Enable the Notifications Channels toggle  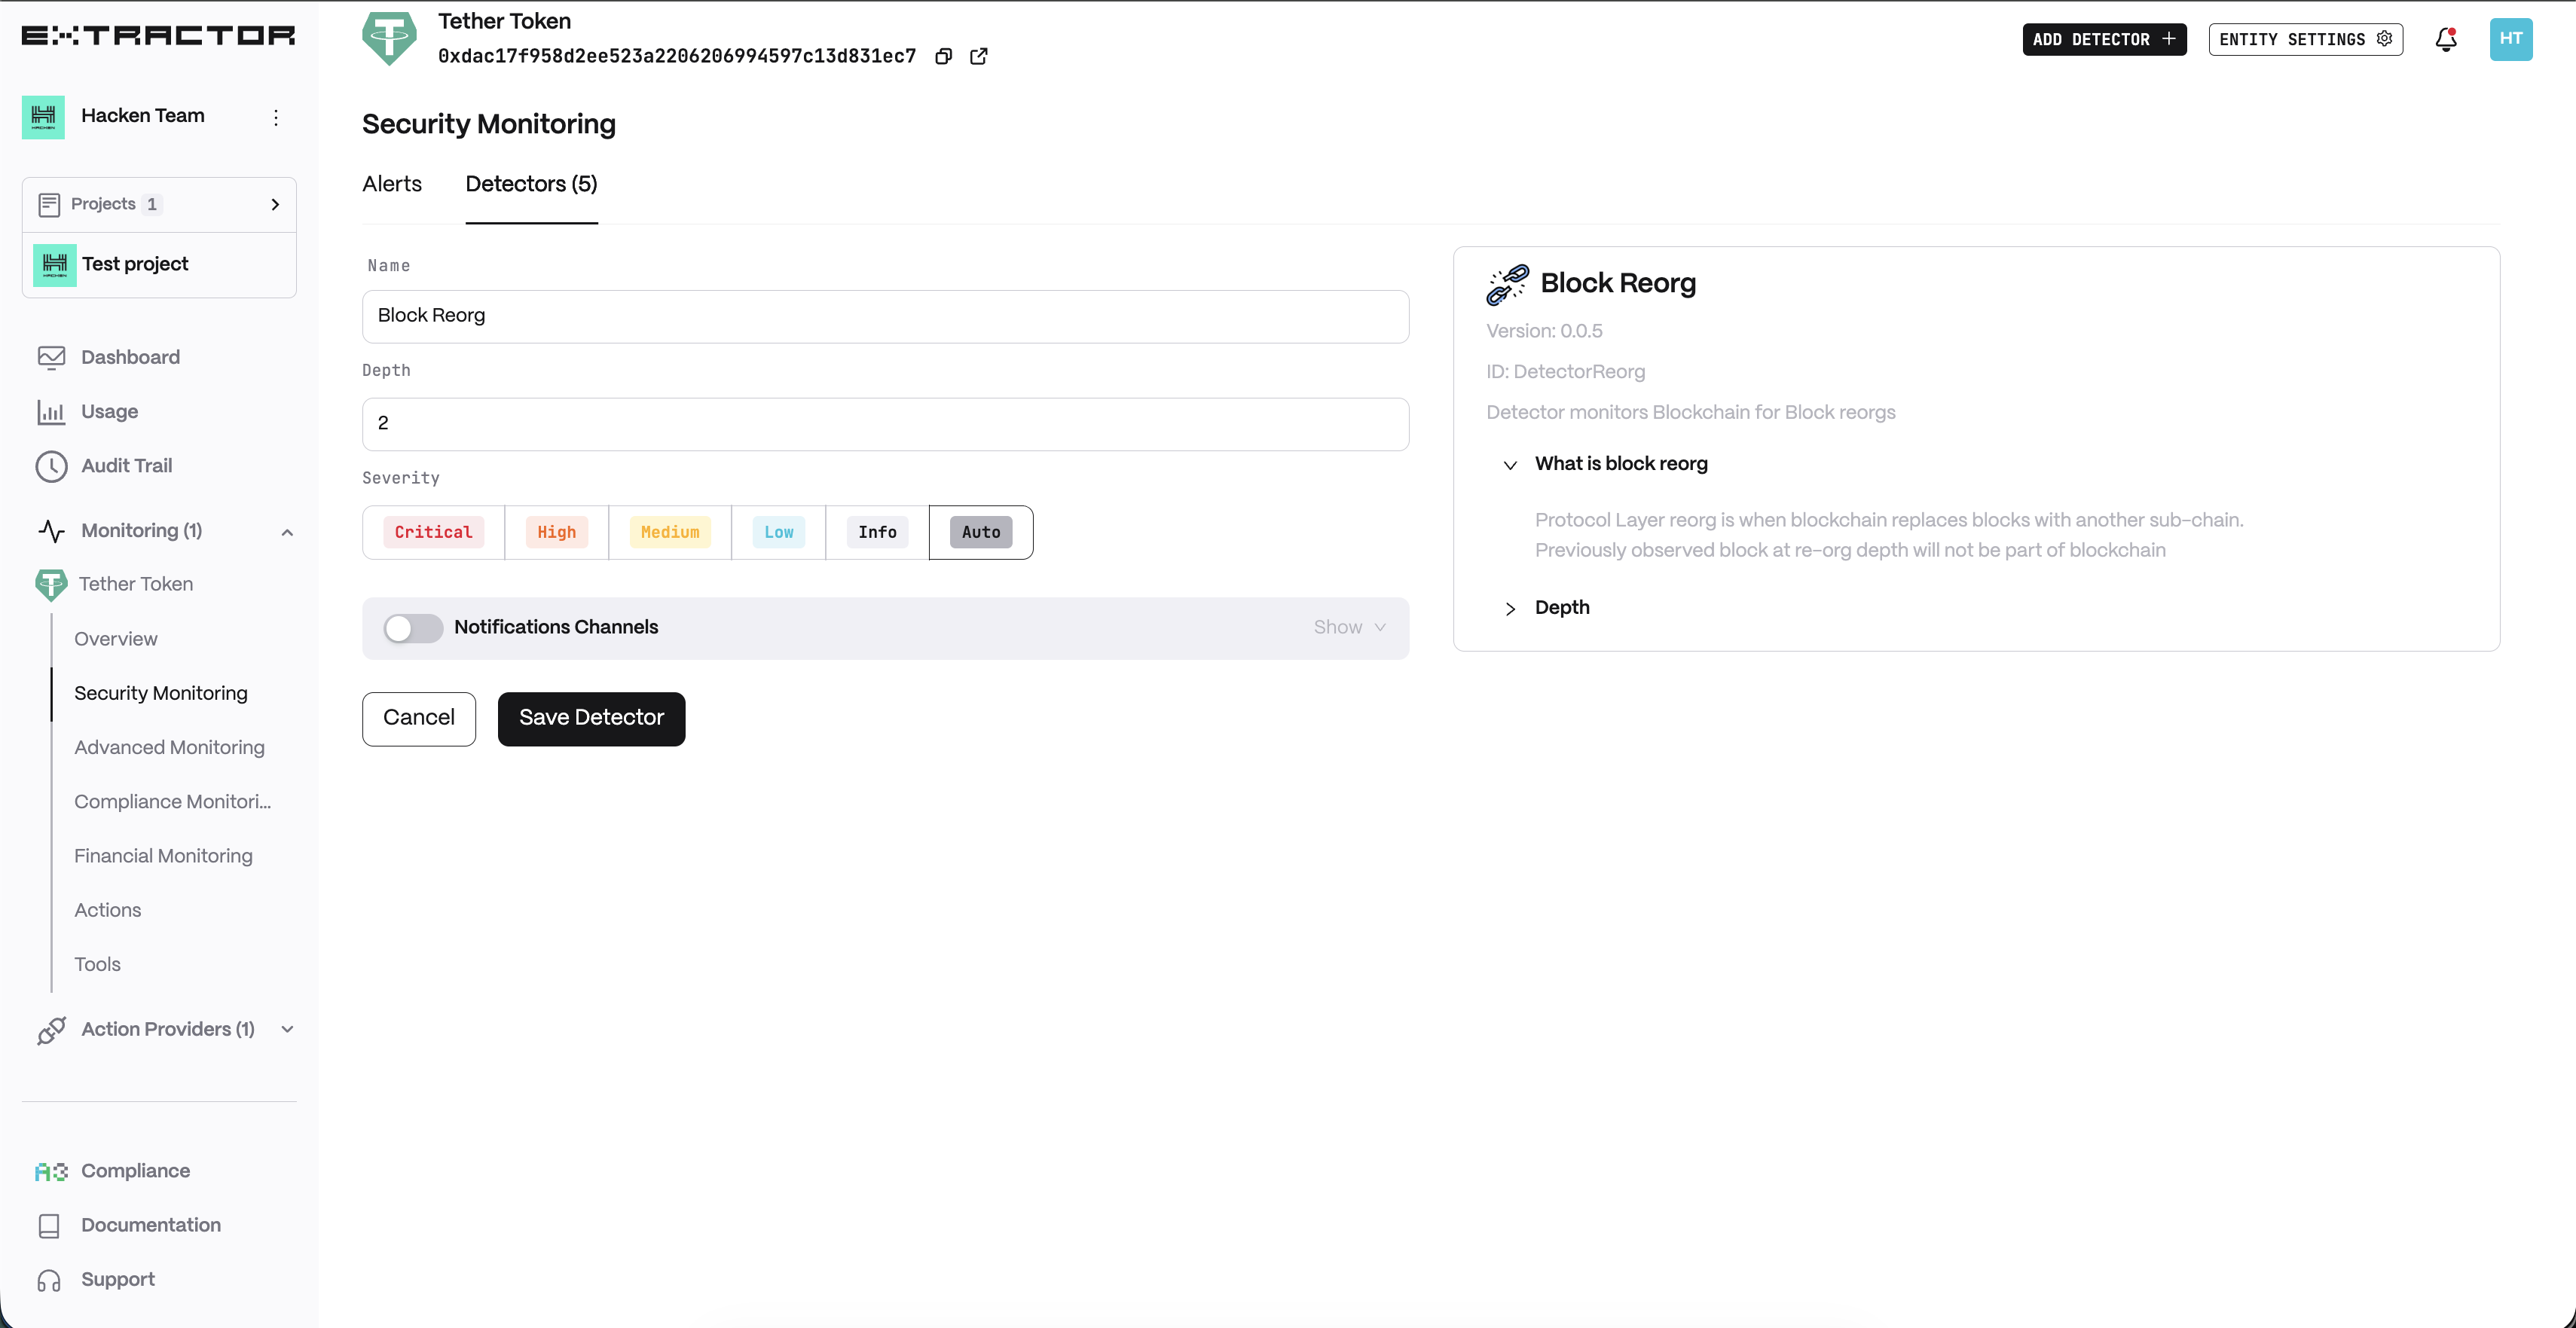413,628
